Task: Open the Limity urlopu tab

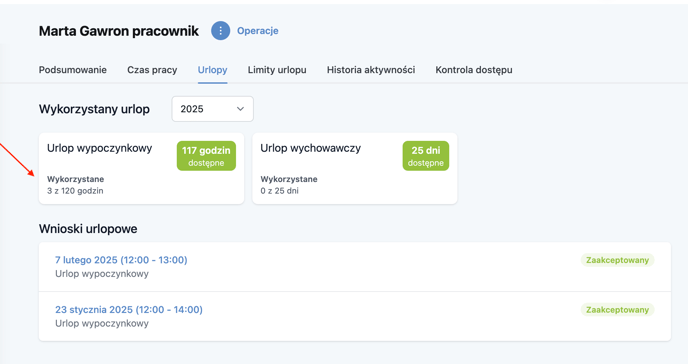Action: click(277, 70)
